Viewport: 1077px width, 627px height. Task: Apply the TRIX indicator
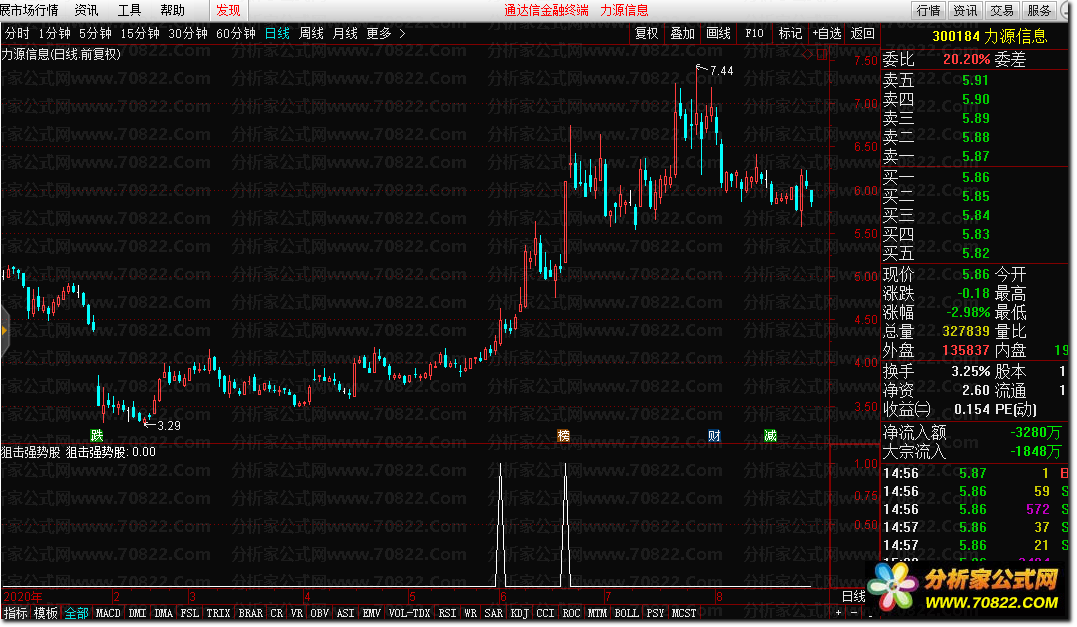coord(218,613)
